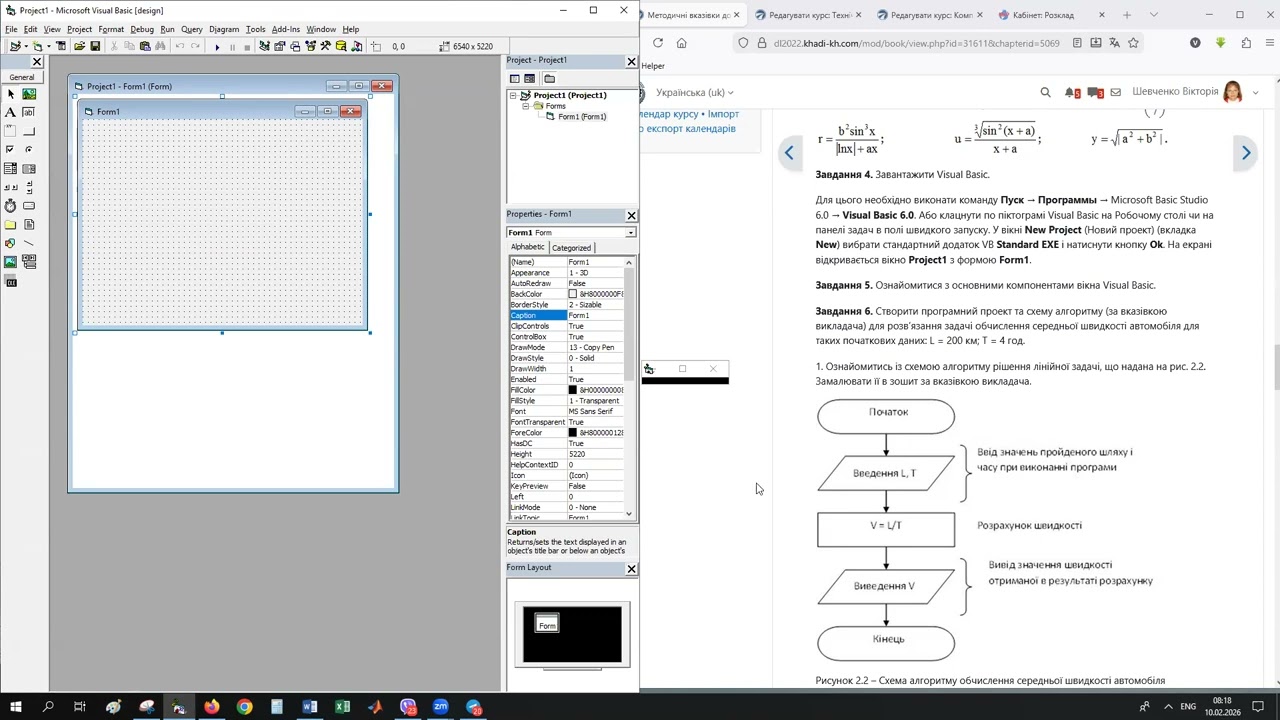Choose the Line control in the toolbox
1280x720 pixels.
tap(29, 243)
